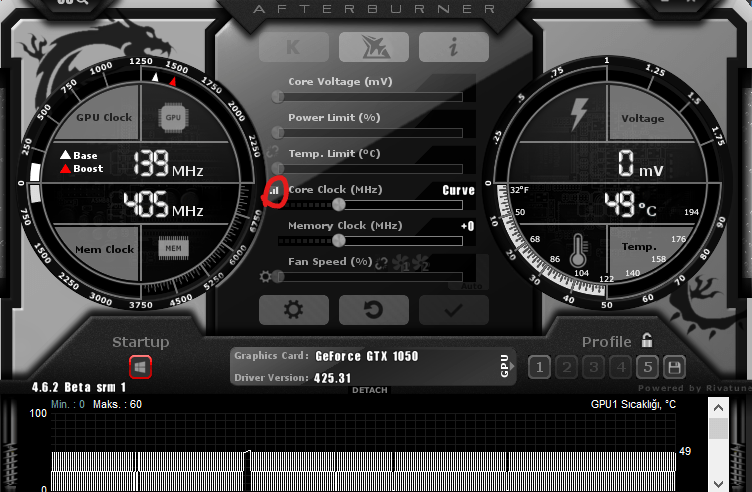Click the GPU1 Sıcaklığı graph title
Screen dimensions: 752x492
click(633, 404)
